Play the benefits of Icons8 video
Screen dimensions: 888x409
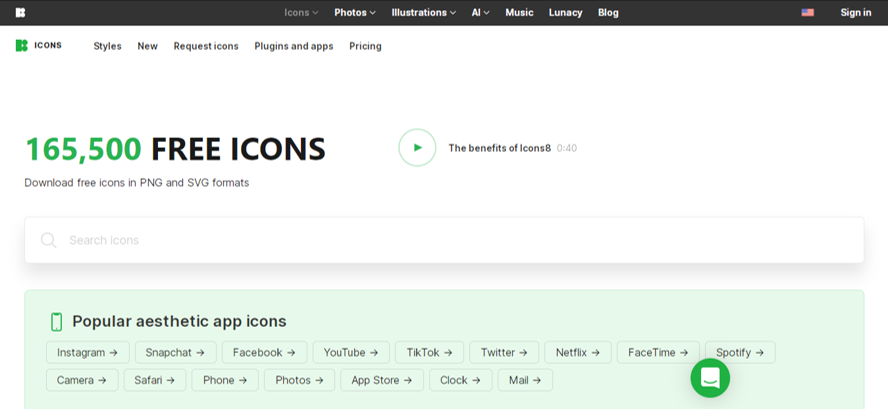[417, 148]
